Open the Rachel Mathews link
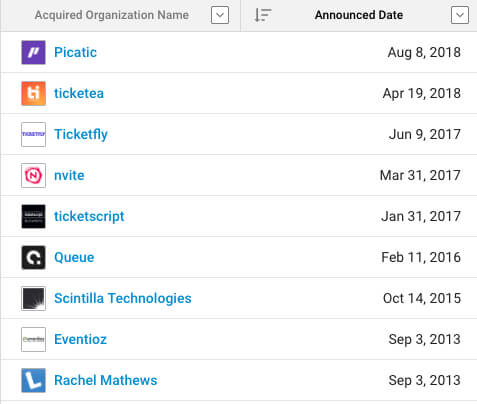 (106, 380)
